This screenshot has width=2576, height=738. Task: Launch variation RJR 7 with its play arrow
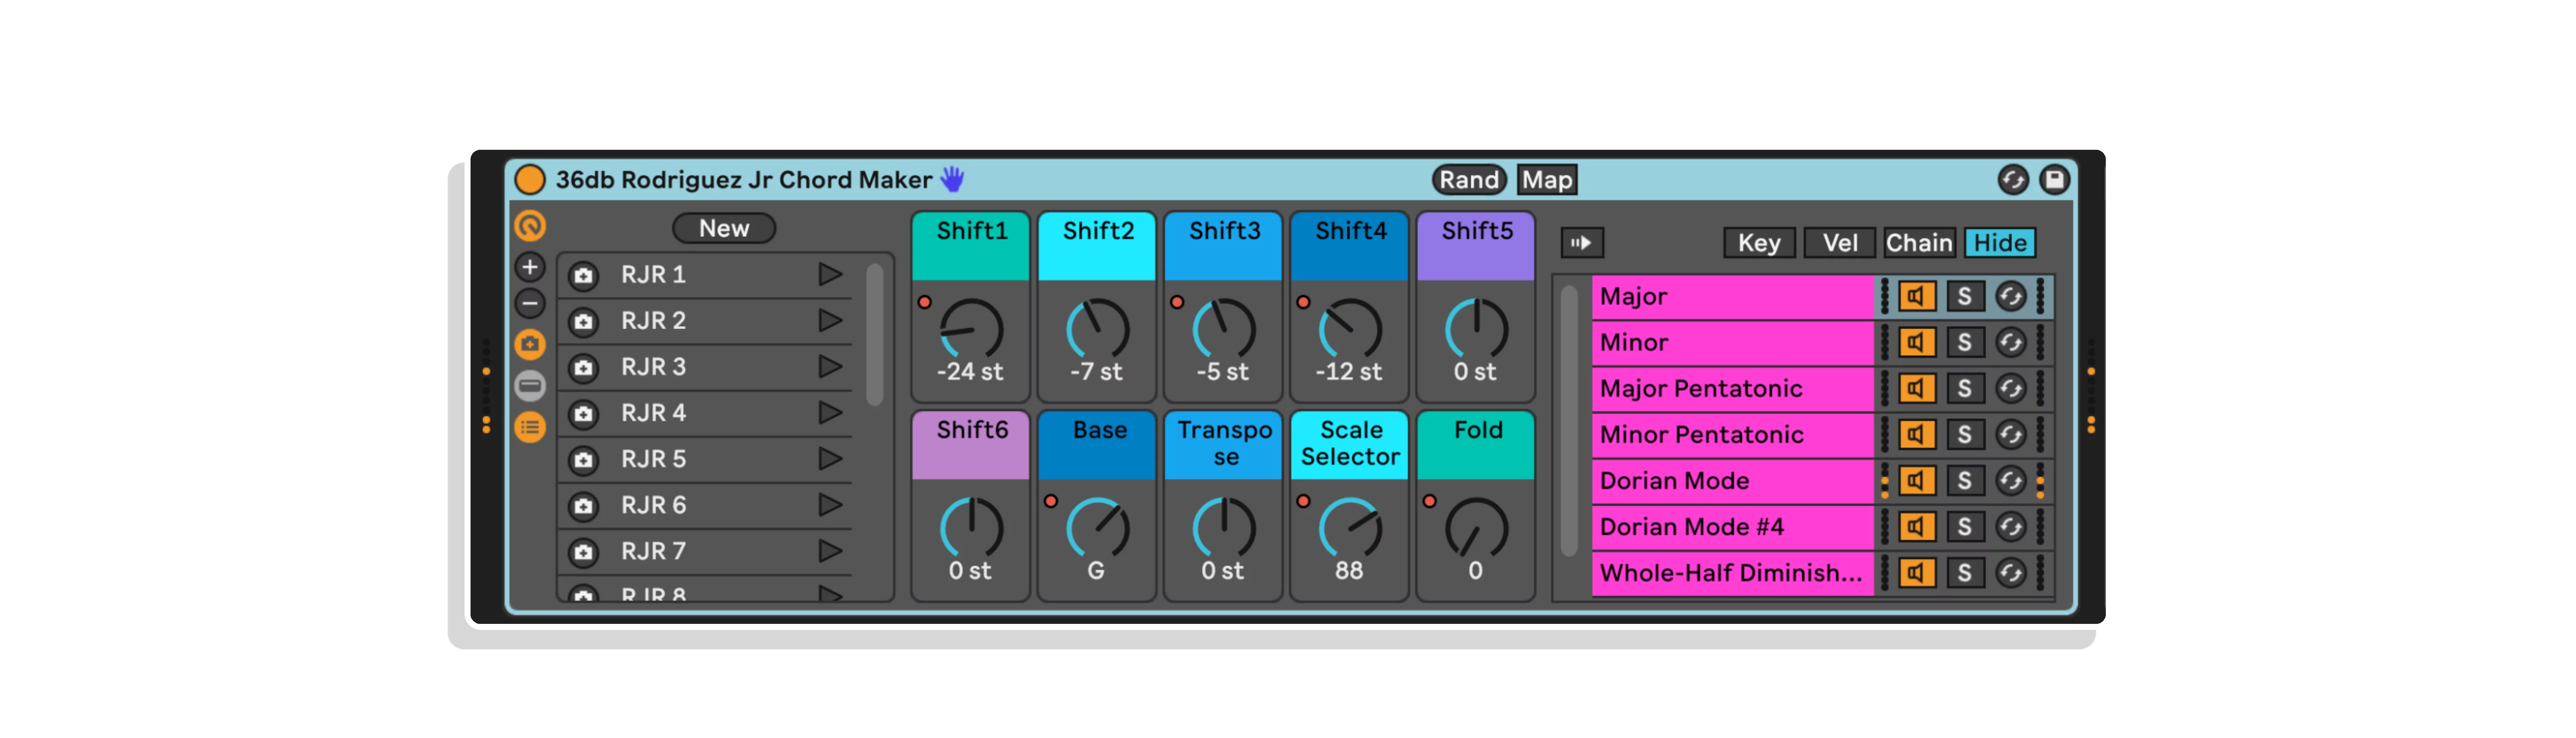pos(830,550)
